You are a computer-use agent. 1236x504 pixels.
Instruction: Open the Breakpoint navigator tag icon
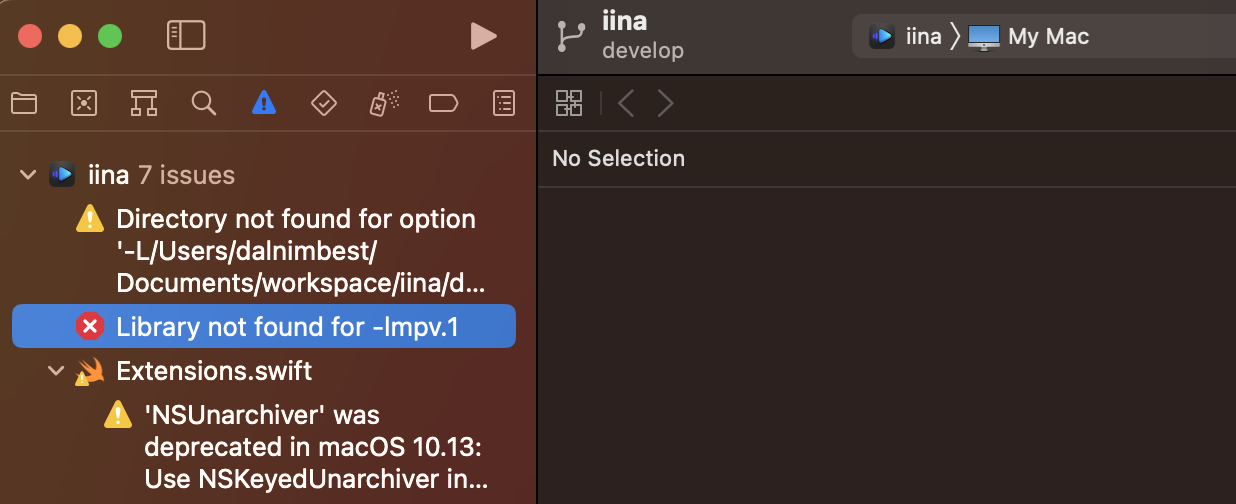[443, 102]
